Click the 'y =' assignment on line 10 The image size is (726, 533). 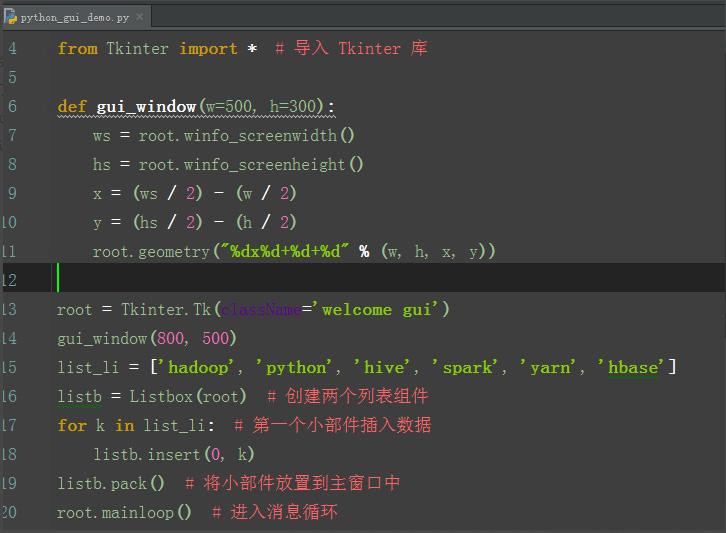click(x=107, y=223)
